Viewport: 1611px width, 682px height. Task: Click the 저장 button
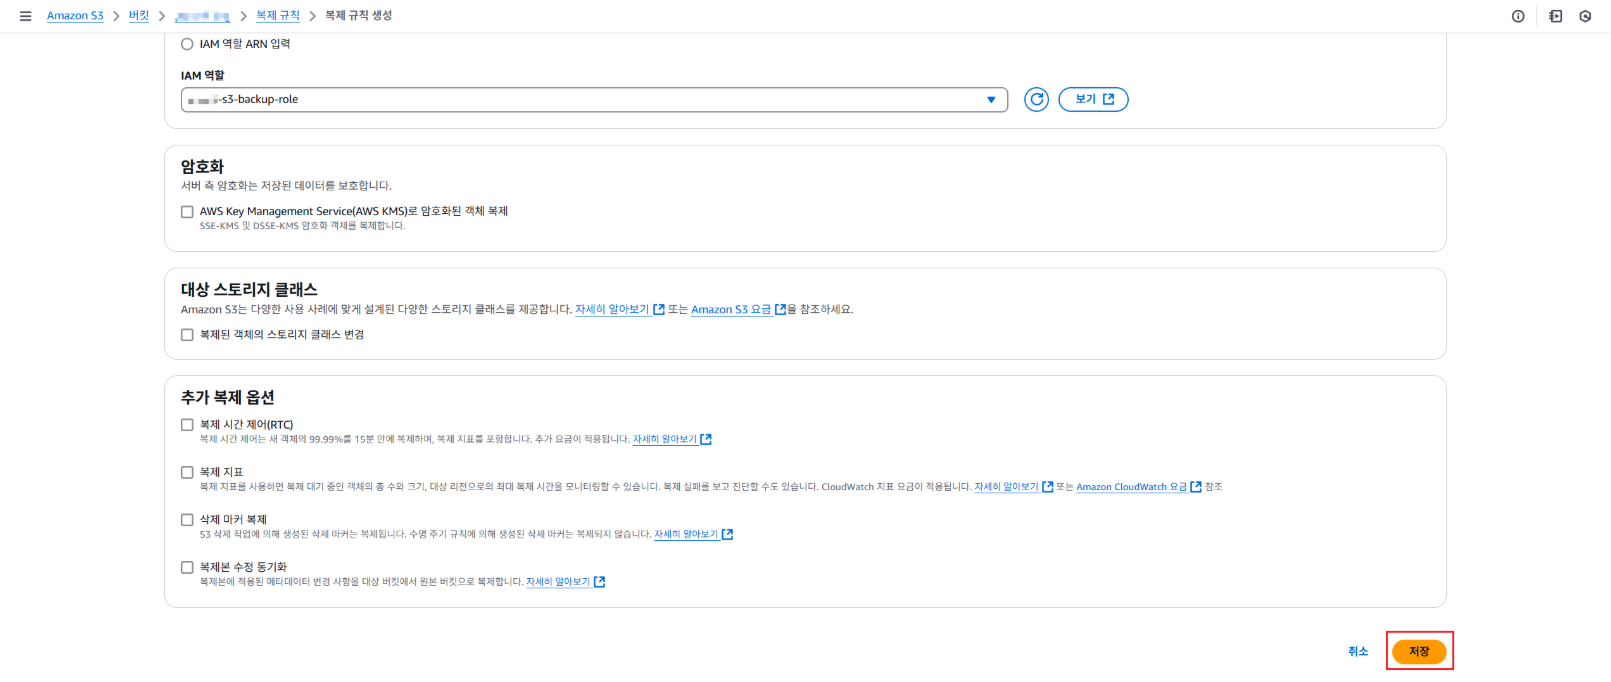(x=1418, y=651)
